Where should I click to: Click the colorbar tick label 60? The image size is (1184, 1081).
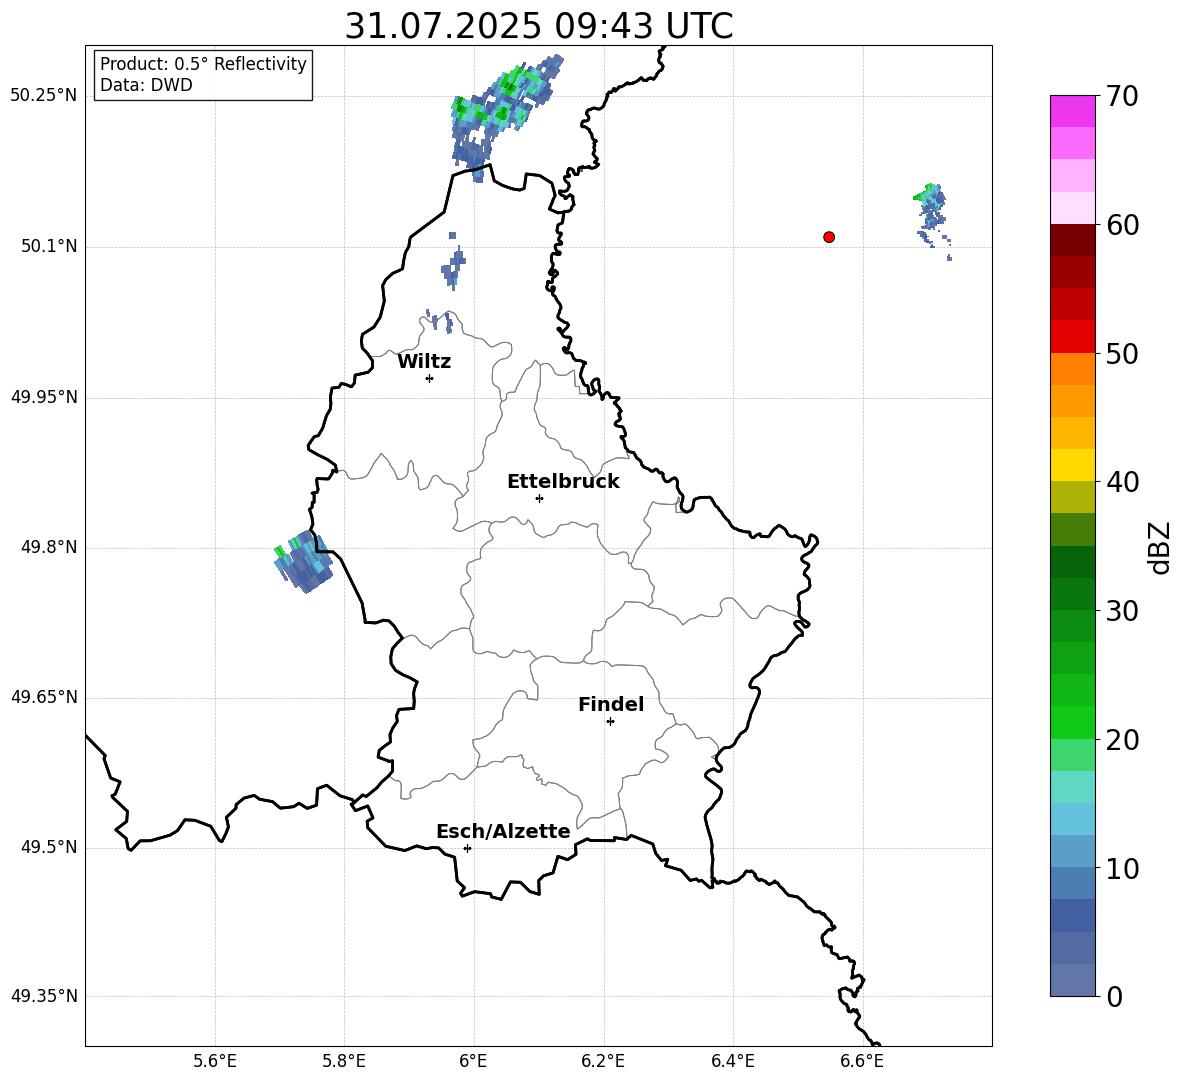[1122, 225]
